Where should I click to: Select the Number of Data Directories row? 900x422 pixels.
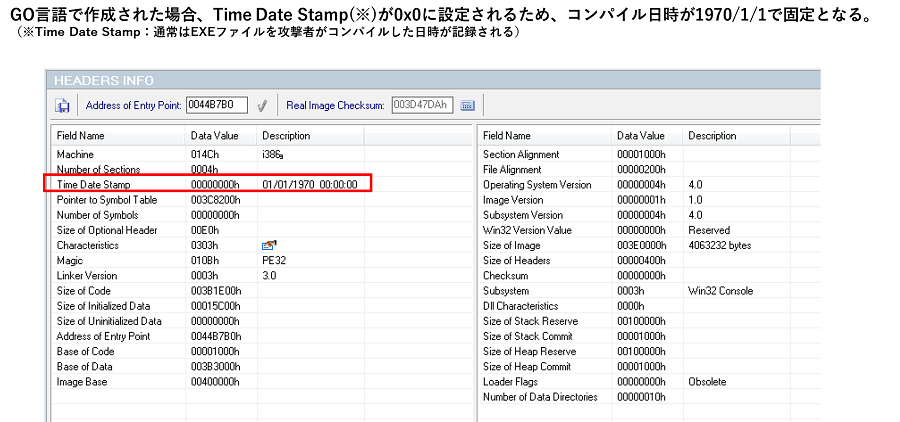540,397
